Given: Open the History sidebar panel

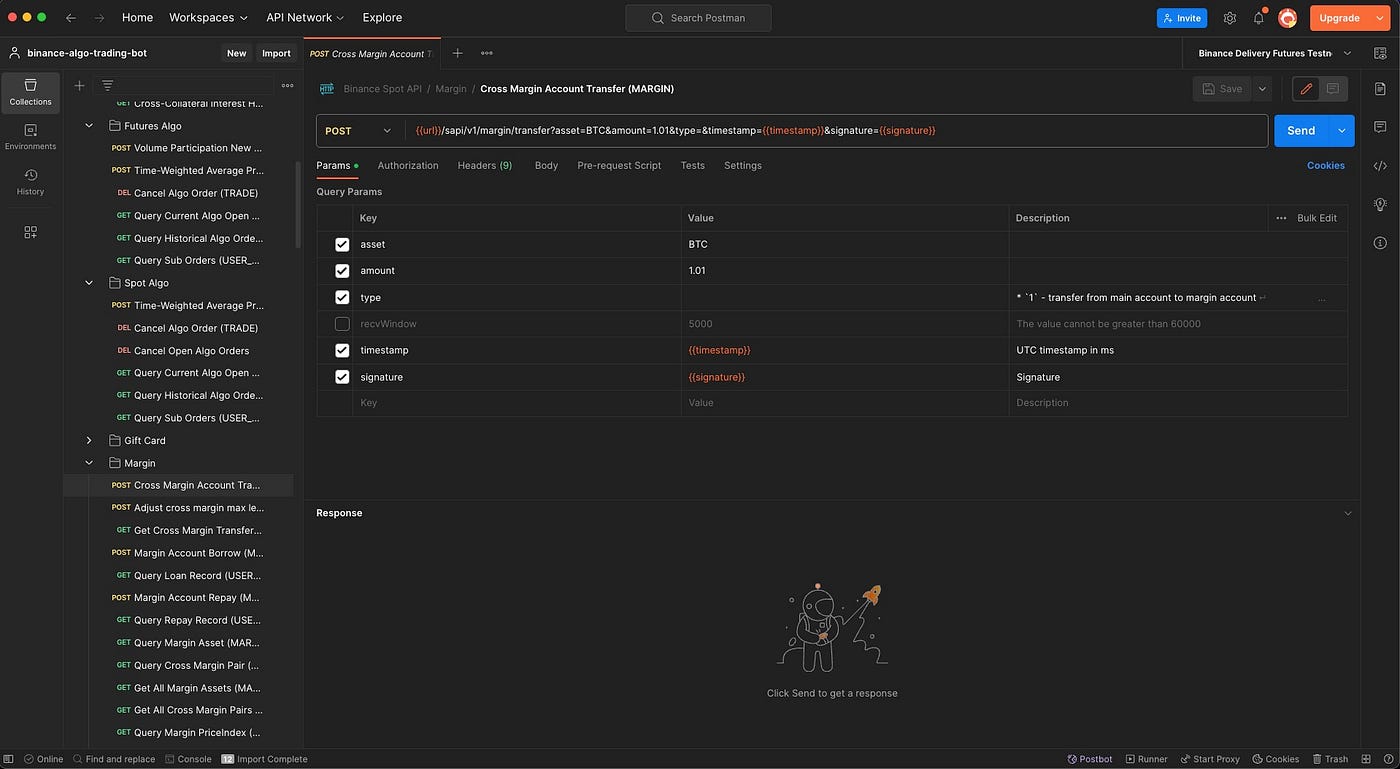Looking at the screenshot, I should click(x=30, y=182).
